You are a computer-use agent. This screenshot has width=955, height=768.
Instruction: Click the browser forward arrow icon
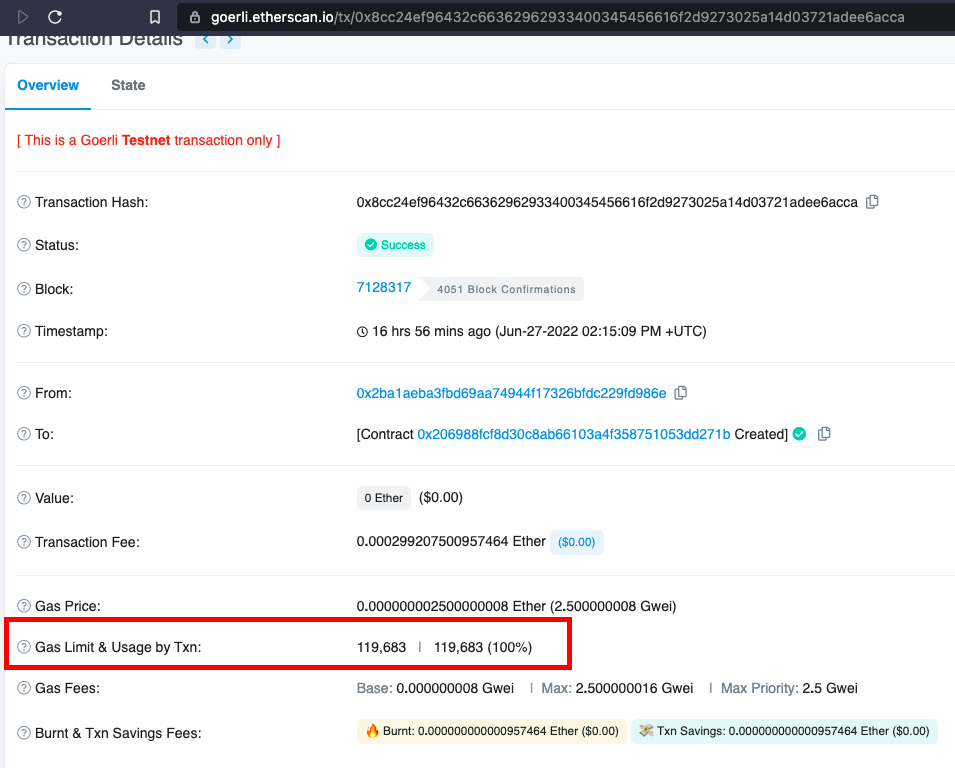point(23,17)
